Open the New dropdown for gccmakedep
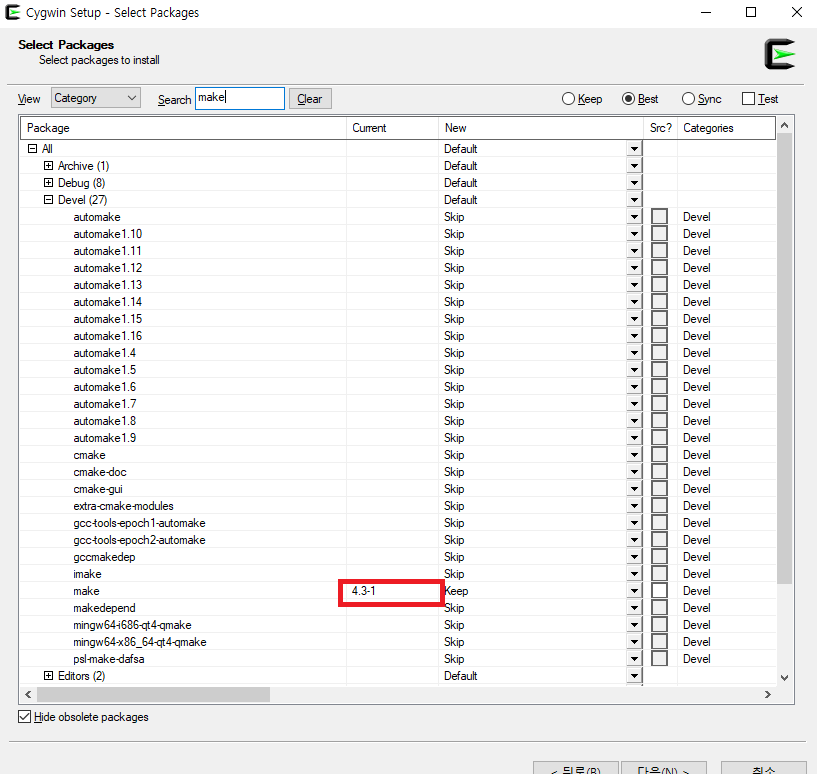Image resolution: width=817 pixels, height=774 pixels. 634,557
